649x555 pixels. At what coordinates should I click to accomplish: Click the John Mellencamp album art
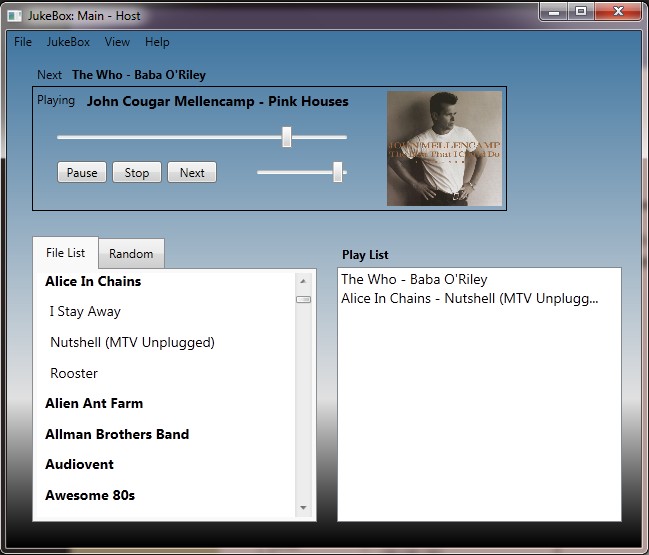pyautogui.click(x=444, y=149)
